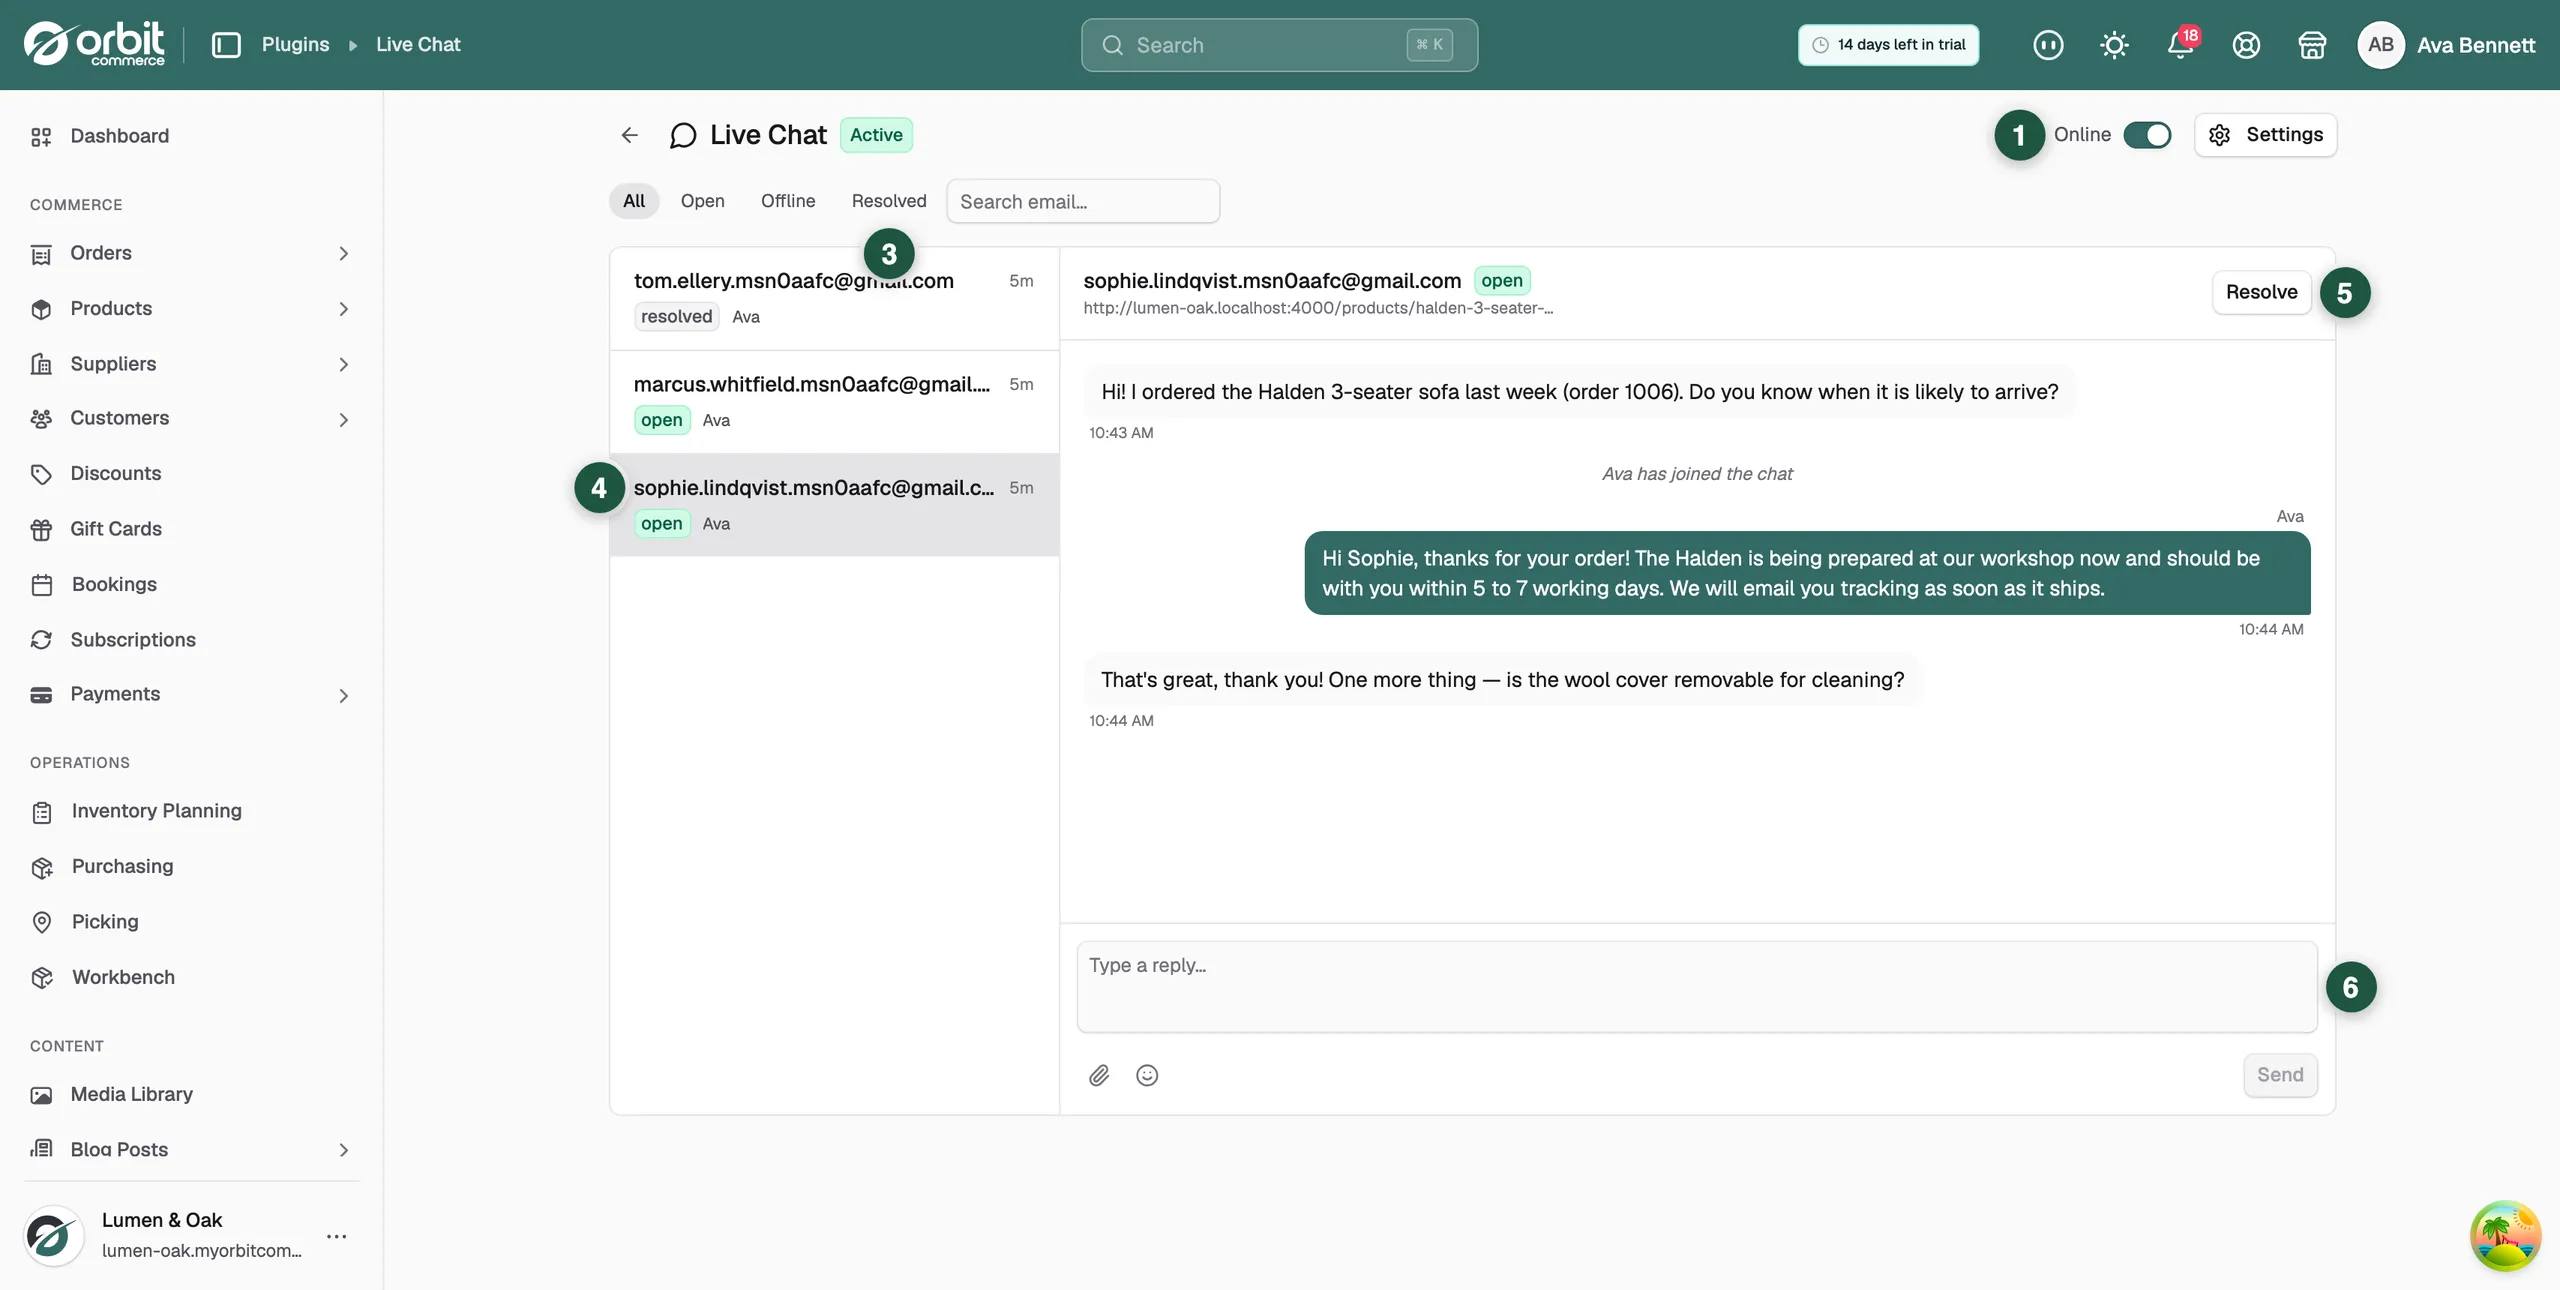Click Plugins in the breadcrumb
2560x1290 pixels.
(x=295, y=45)
